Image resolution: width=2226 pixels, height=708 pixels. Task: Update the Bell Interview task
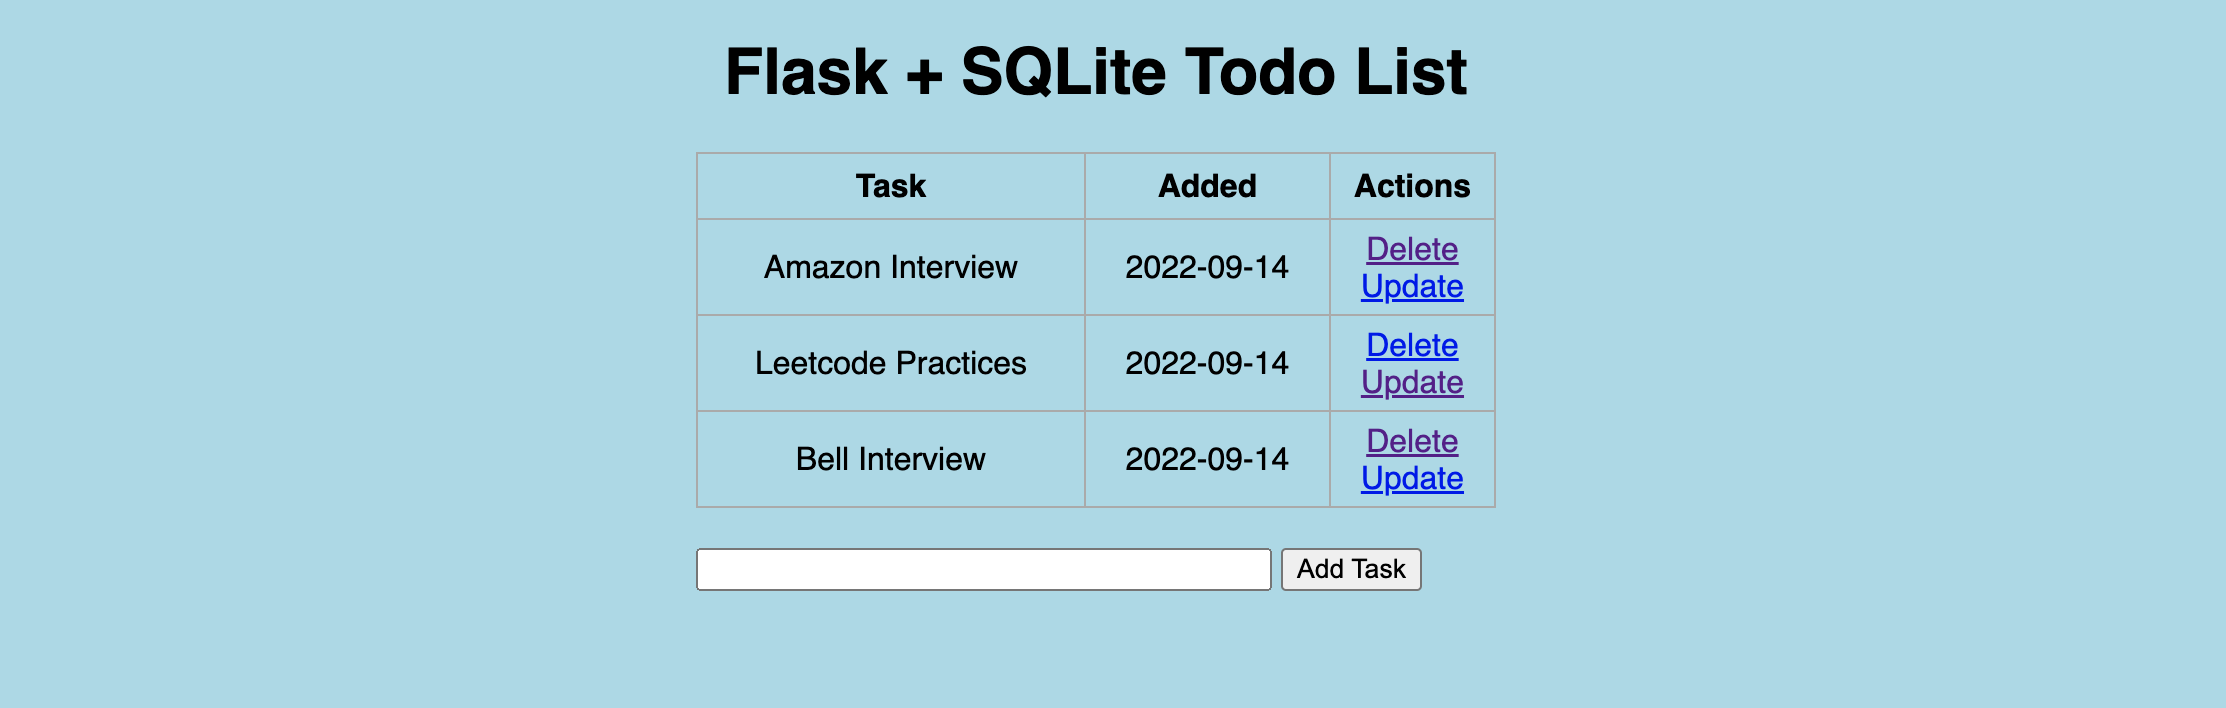click(1411, 478)
